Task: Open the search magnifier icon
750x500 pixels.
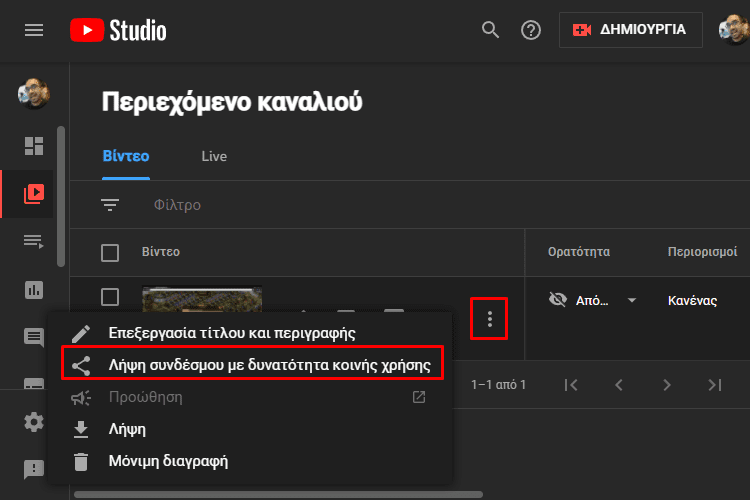Action: 490,30
